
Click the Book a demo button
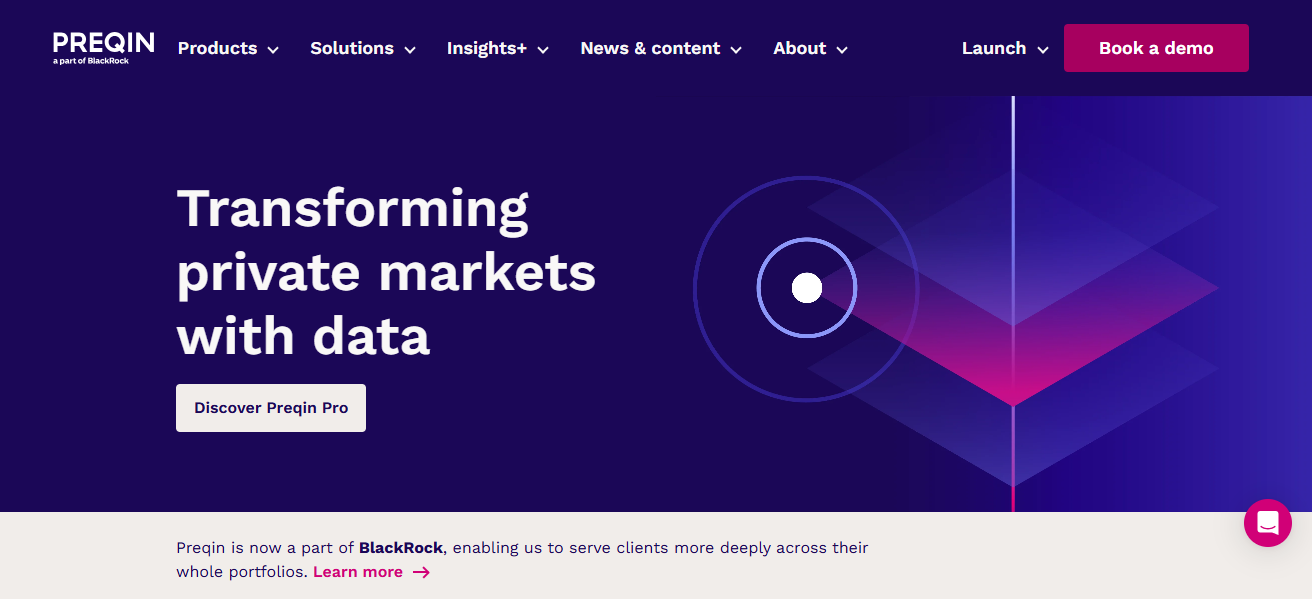click(x=1156, y=48)
